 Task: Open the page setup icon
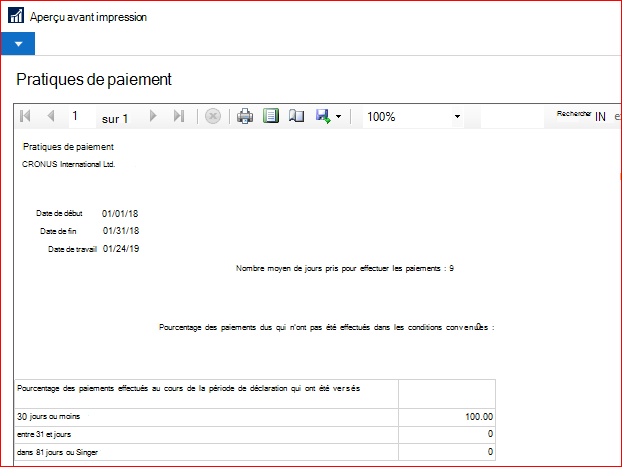point(296,116)
